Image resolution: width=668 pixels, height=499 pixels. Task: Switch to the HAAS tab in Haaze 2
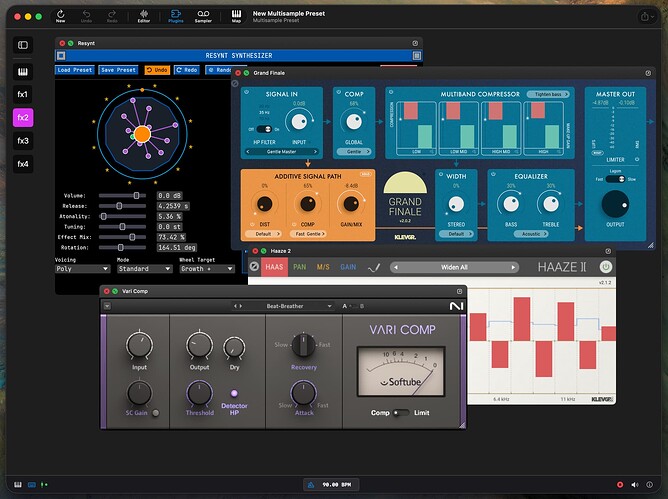pyautogui.click(x=274, y=267)
